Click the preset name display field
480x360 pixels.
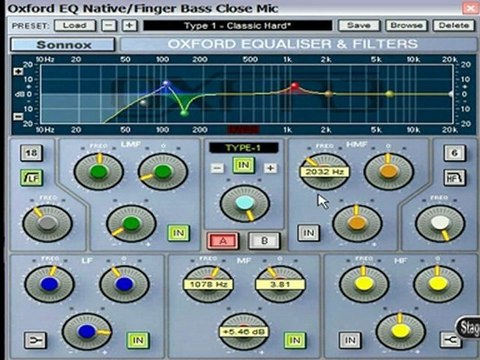(x=238, y=26)
